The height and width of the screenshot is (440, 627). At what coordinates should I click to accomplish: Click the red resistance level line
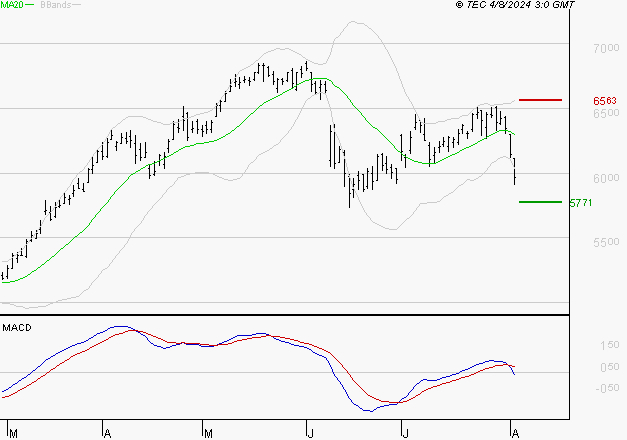(540, 100)
